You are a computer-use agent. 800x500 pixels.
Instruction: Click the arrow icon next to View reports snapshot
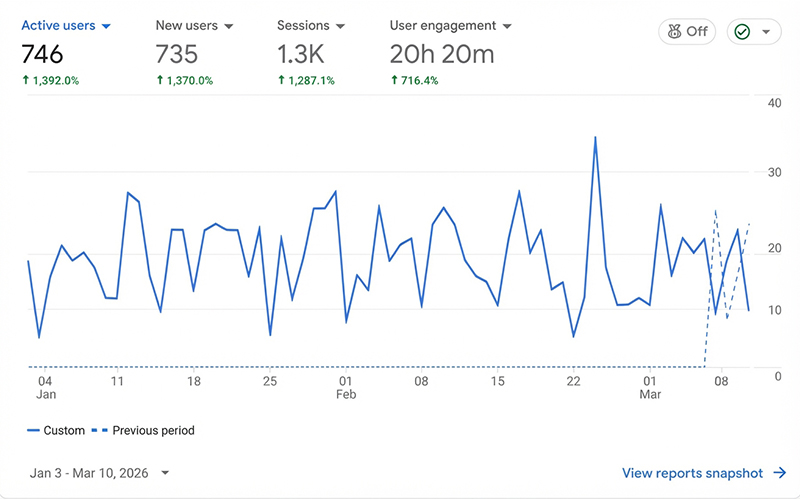(x=780, y=473)
